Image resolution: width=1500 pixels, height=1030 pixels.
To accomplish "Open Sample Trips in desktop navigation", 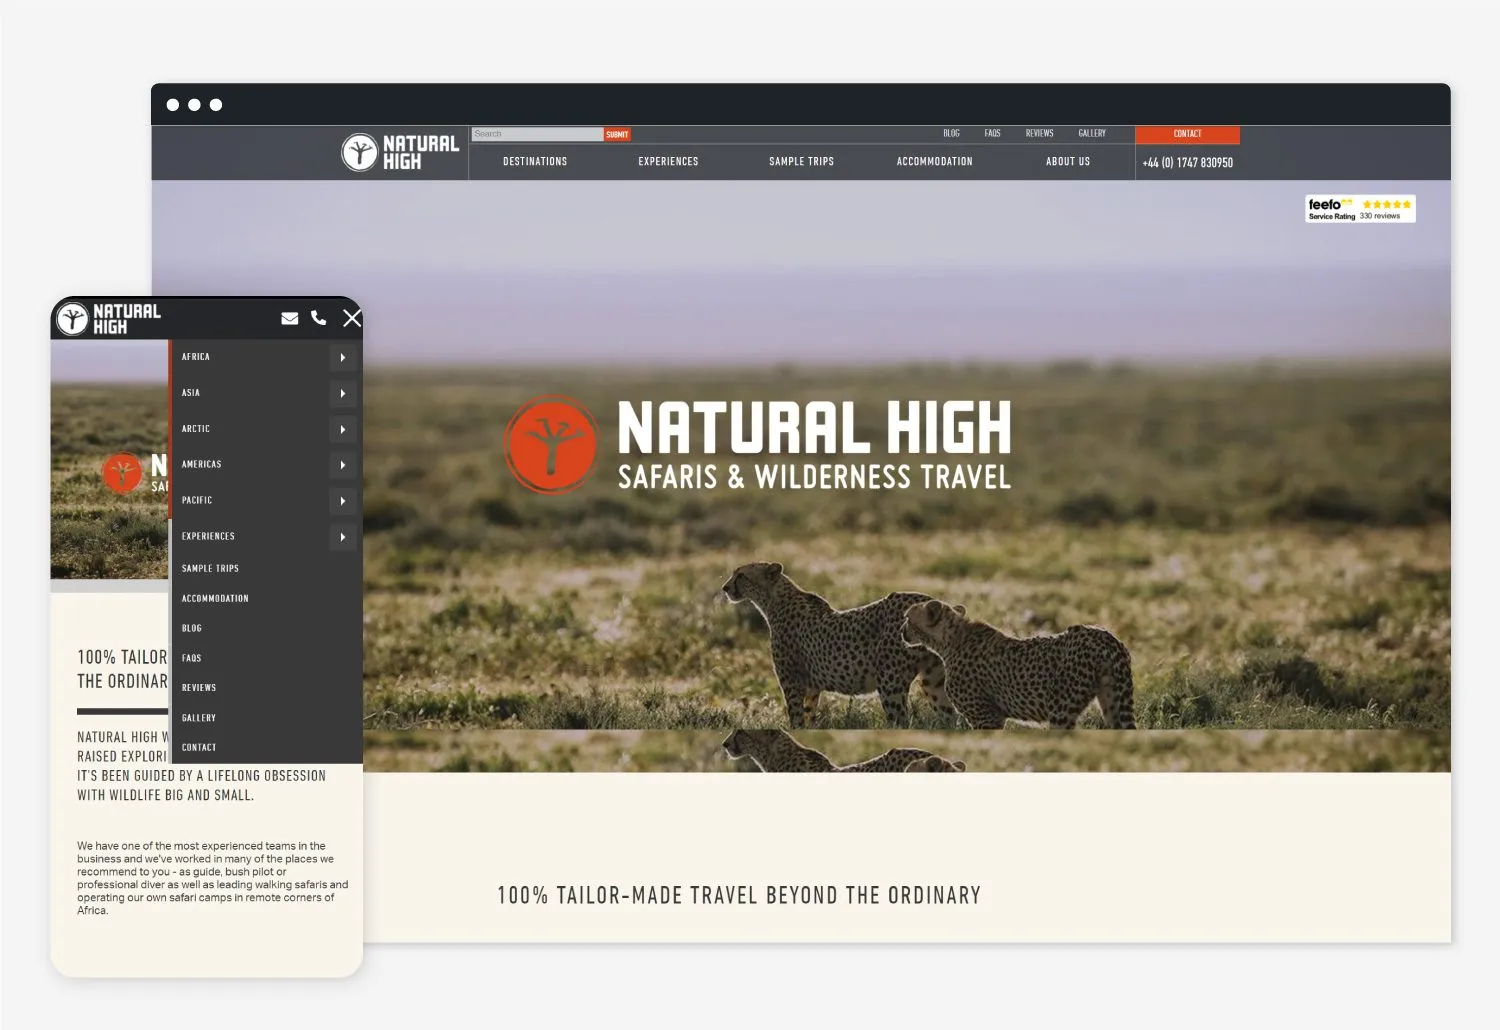I will coord(801,161).
